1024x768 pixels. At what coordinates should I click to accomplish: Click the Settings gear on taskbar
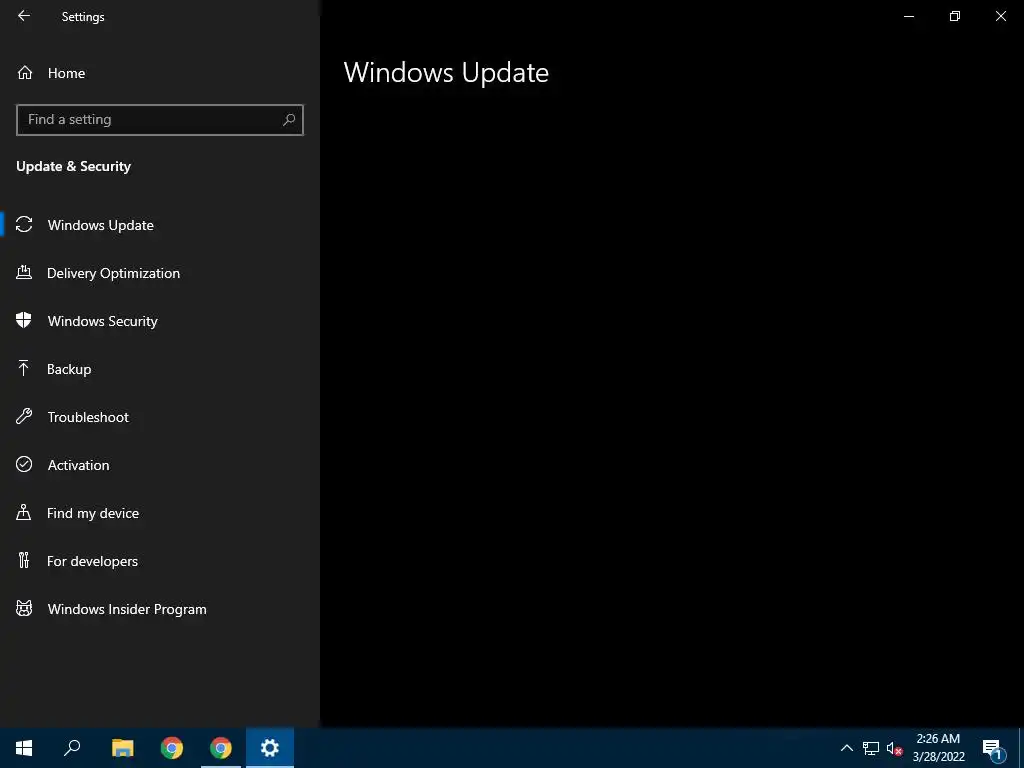point(270,748)
